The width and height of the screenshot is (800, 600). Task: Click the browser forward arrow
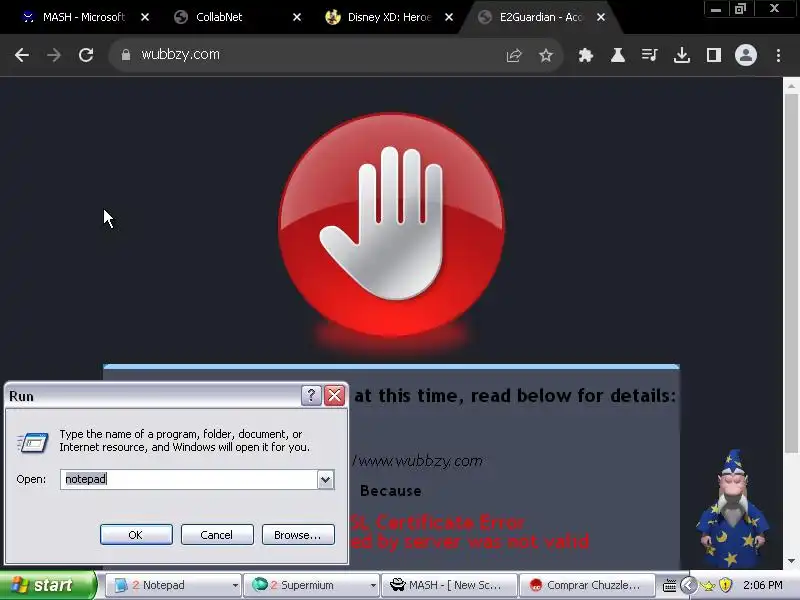(x=54, y=55)
